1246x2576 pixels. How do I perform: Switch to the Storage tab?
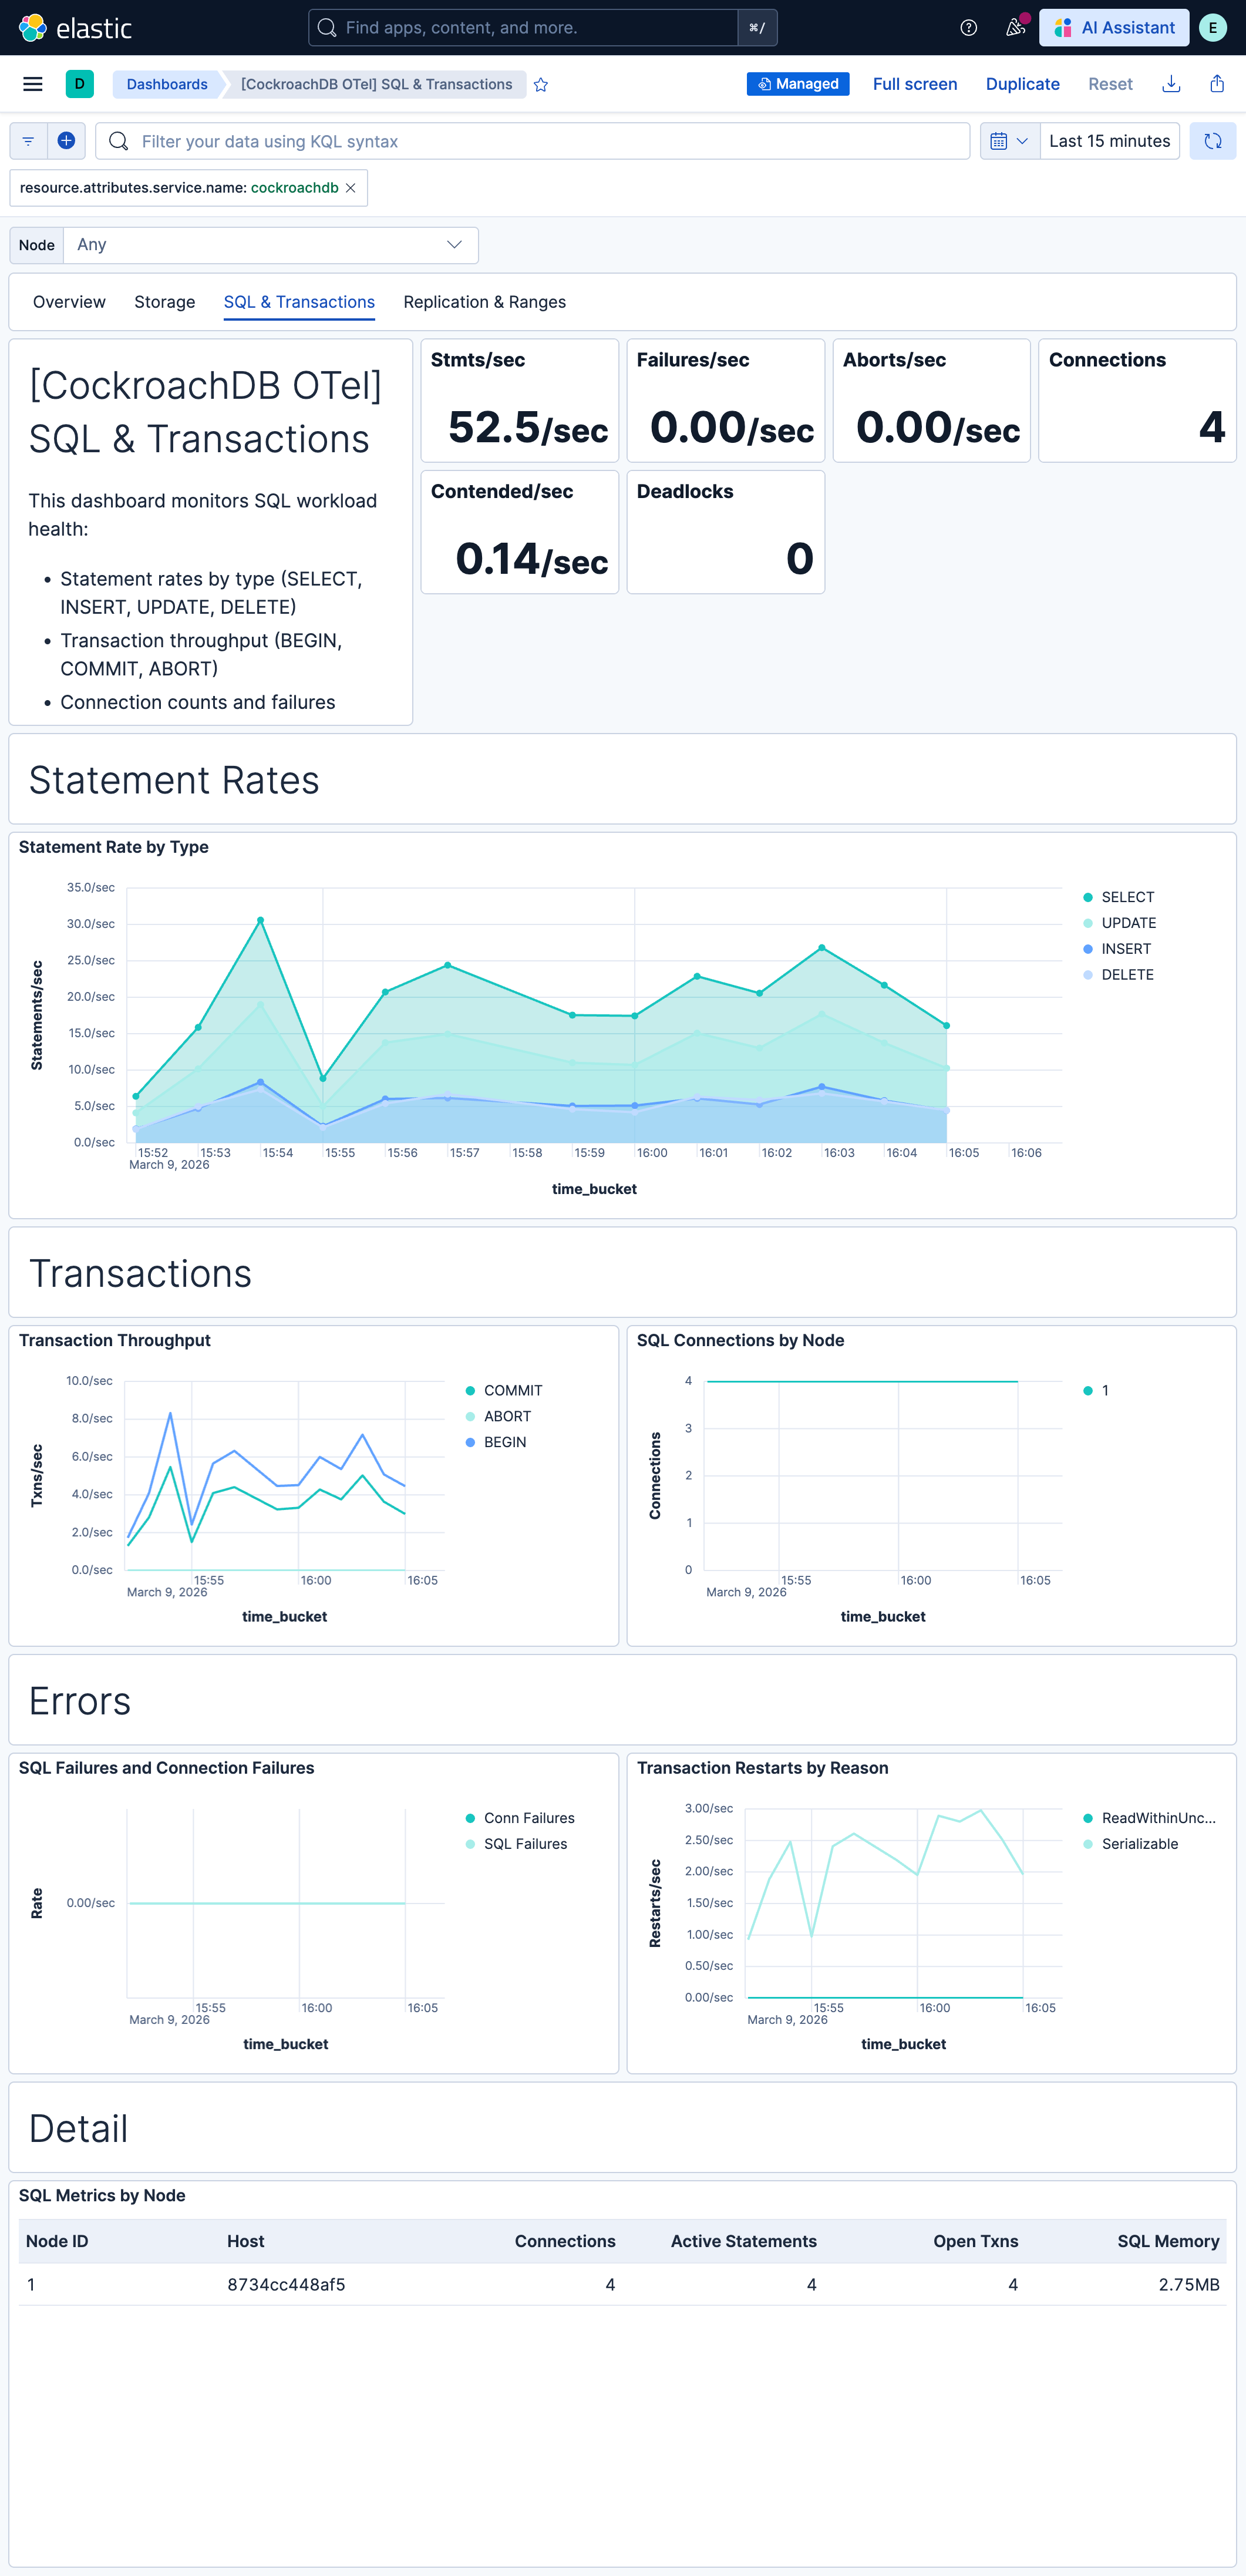pyautogui.click(x=164, y=301)
